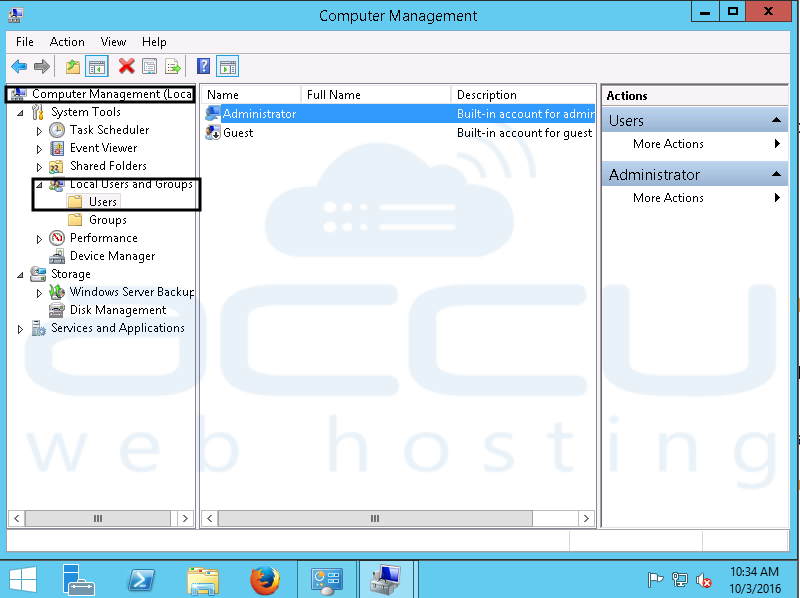Launch PowerShell from the taskbar
This screenshot has width=800, height=598.
pos(140,580)
